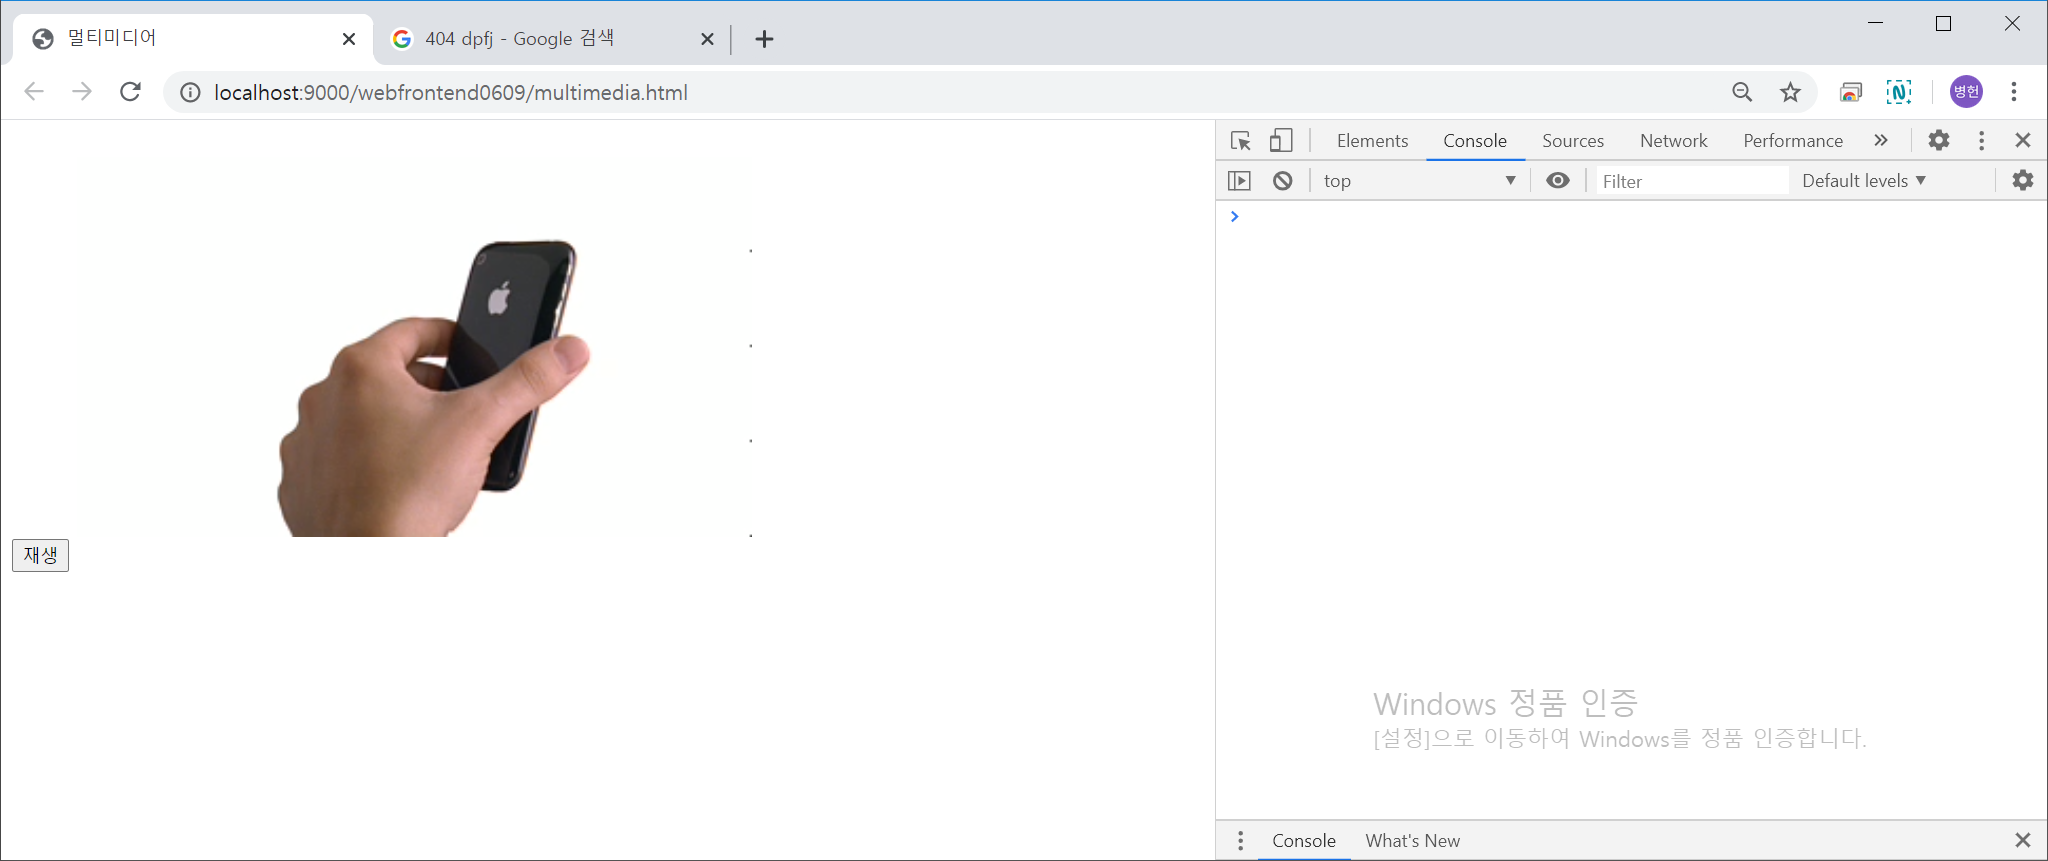Open a new browser tab
Image resolution: width=2048 pixels, height=861 pixels.
[x=765, y=39]
